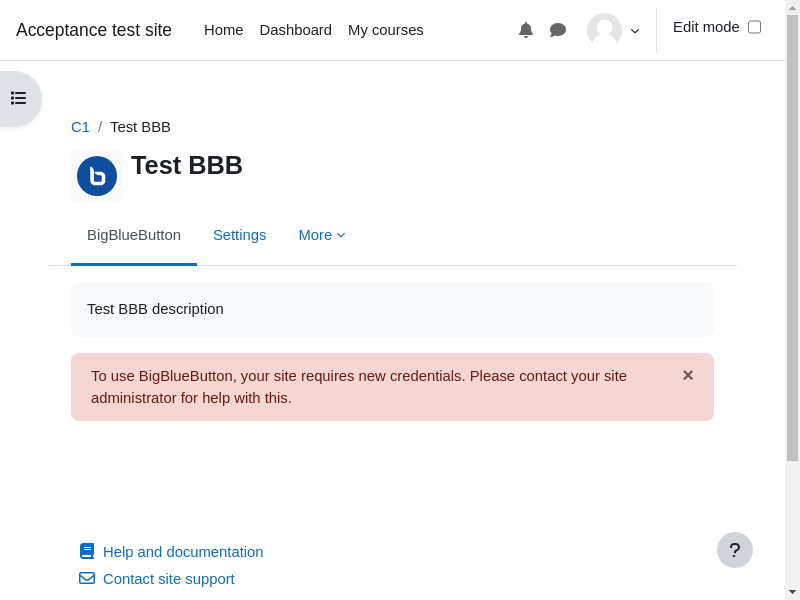Click the Edit mode label text

pos(706,27)
